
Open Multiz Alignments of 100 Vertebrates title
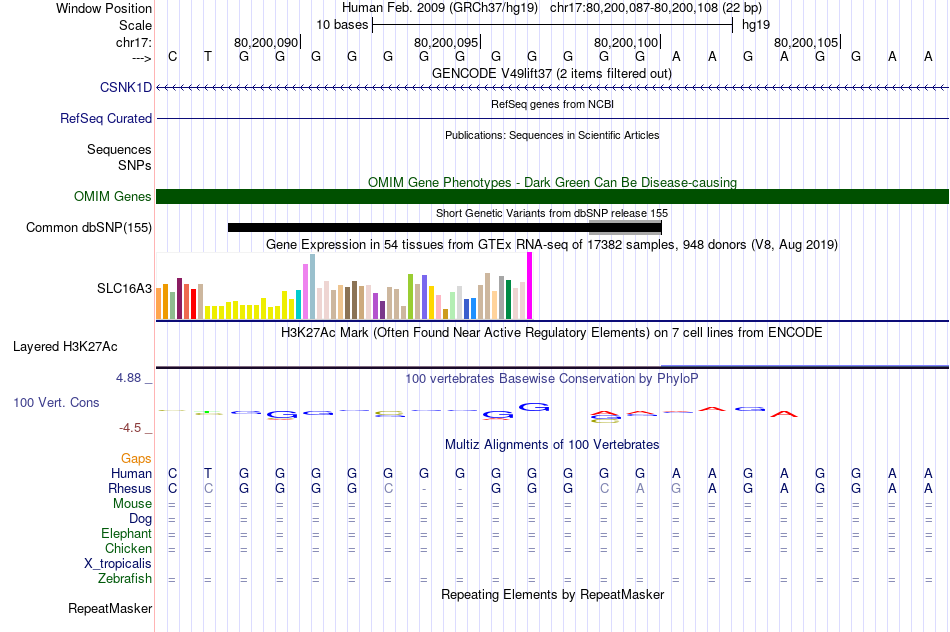(552, 445)
